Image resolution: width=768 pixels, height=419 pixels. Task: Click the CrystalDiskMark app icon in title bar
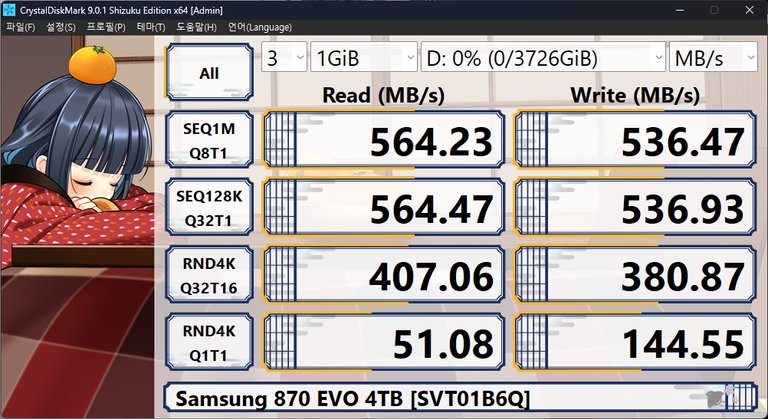pyautogui.click(x=8, y=10)
